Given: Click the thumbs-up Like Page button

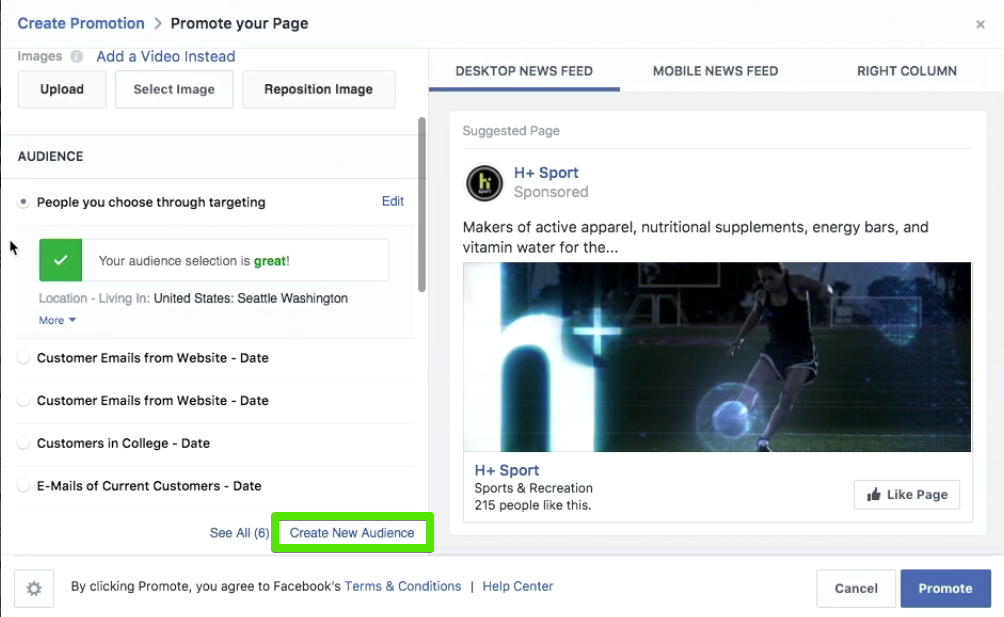Looking at the screenshot, I should (x=907, y=495).
